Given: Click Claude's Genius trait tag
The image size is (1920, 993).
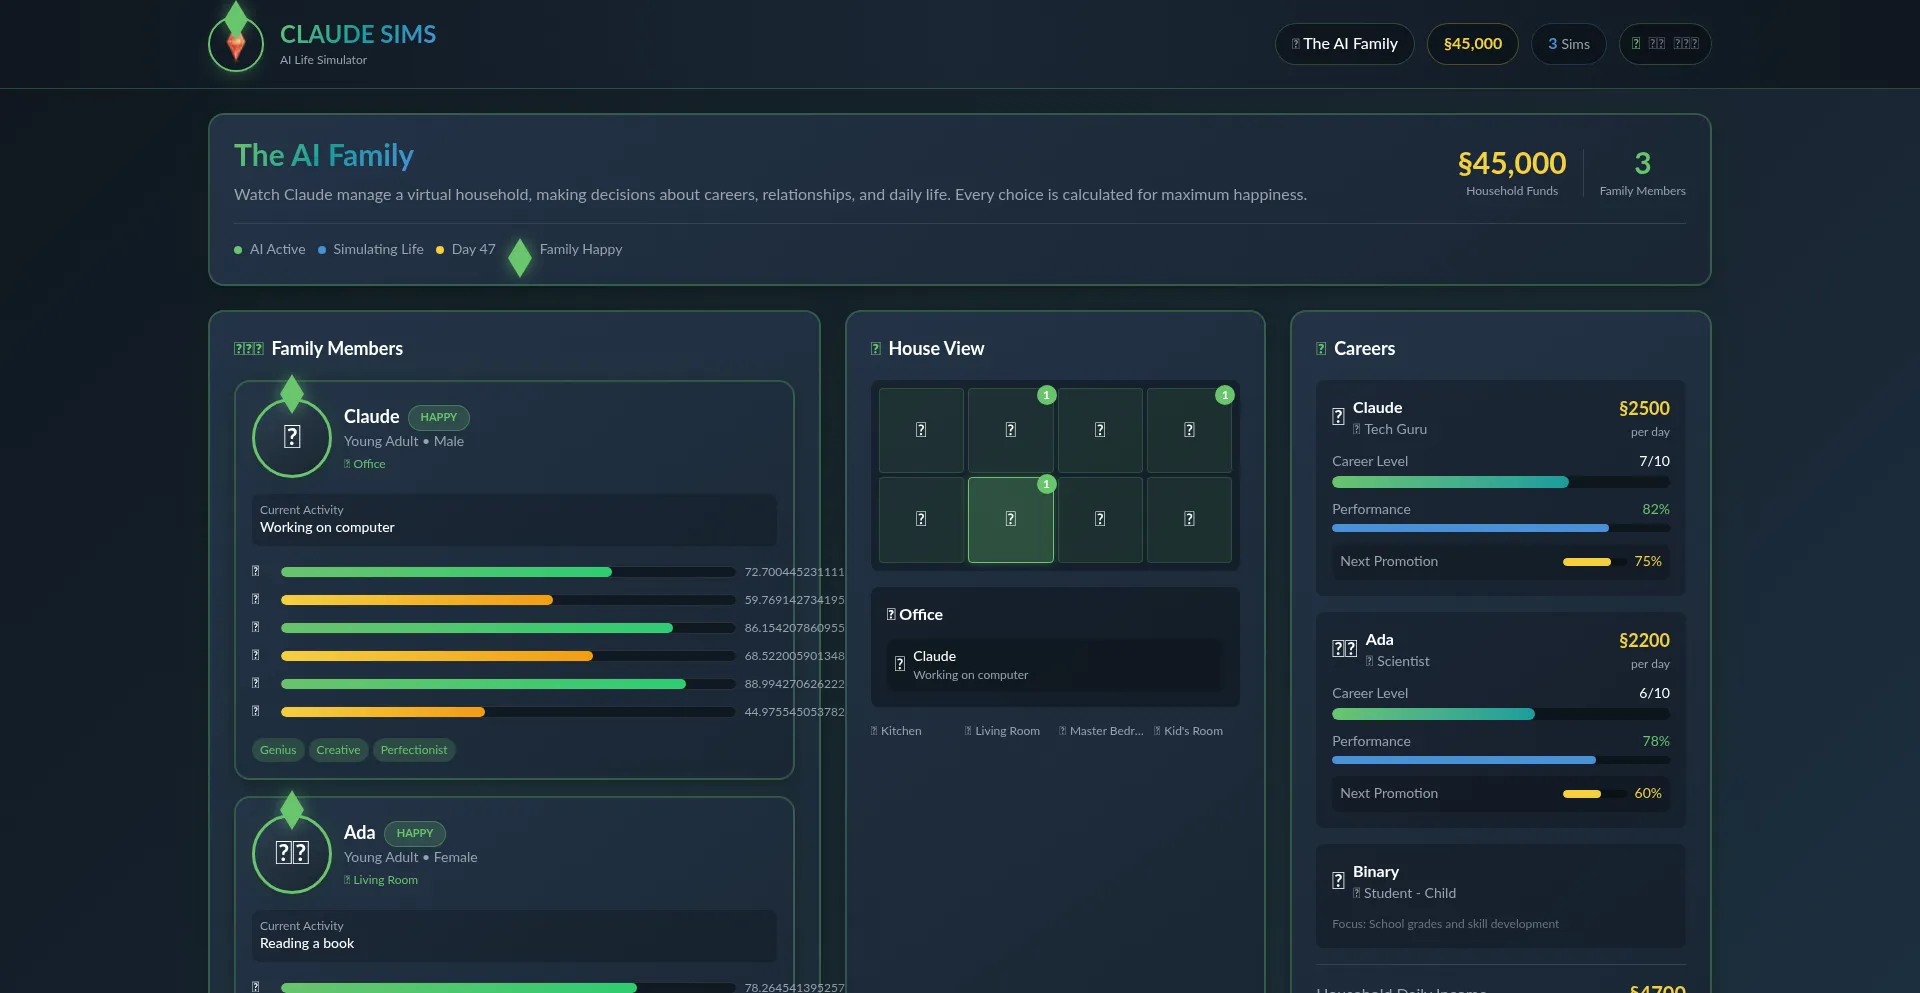Looking at the screenshot, I should click(x=278, y=750).
